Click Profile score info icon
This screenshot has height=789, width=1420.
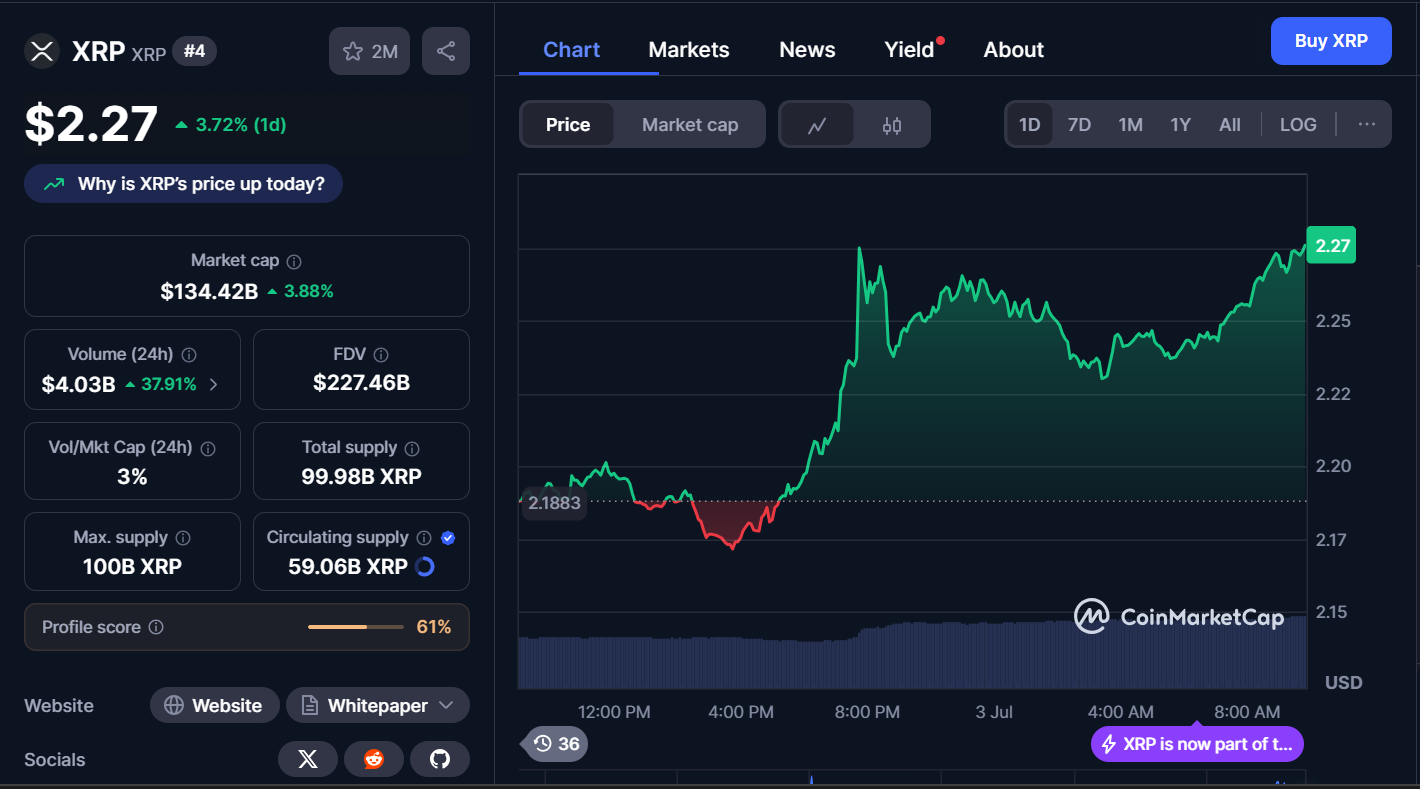pos(156,627)
